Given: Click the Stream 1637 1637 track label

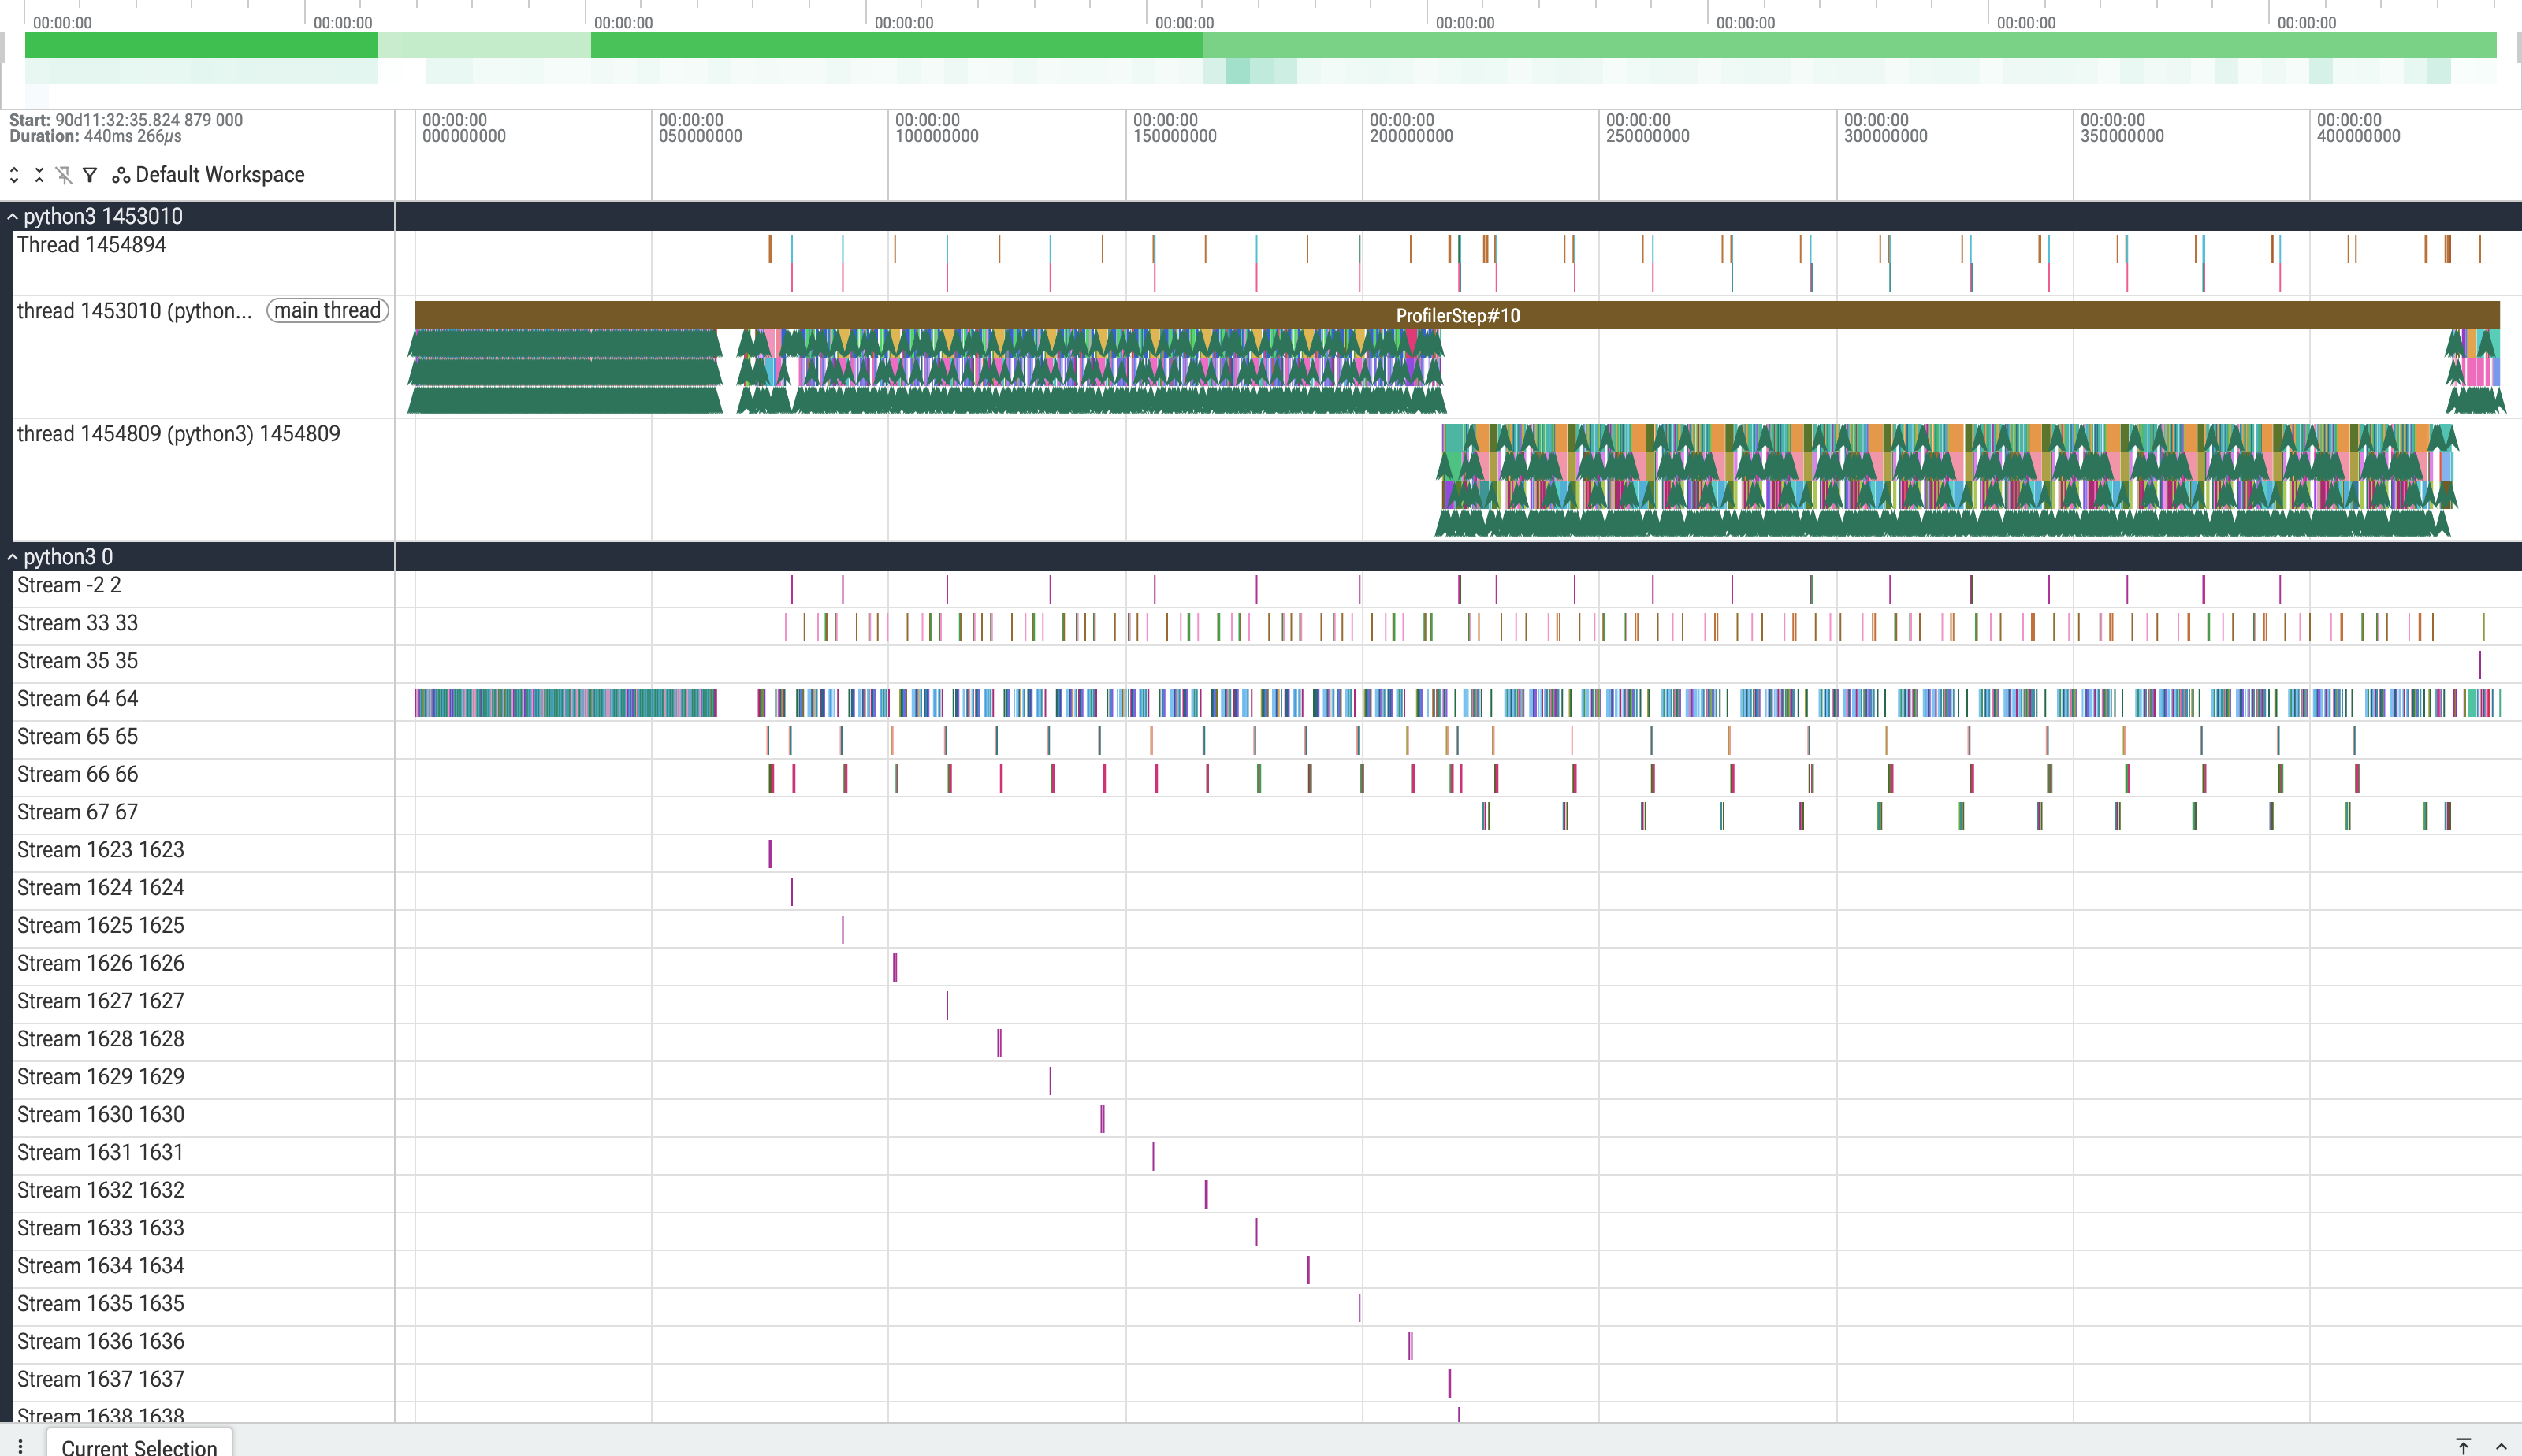Looking at the screenshot, I should (101, 1380).
